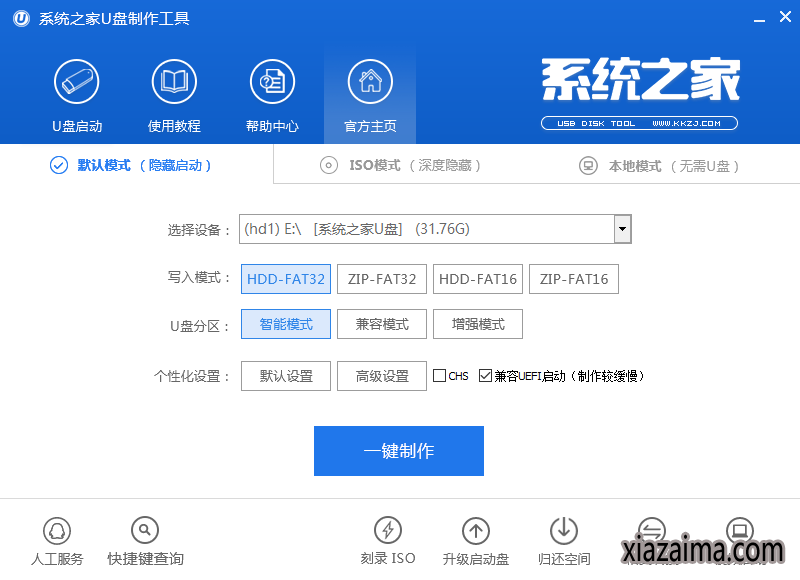Click the 个性化设置 label
The image size is (800, 580).
tap(192, 376)
